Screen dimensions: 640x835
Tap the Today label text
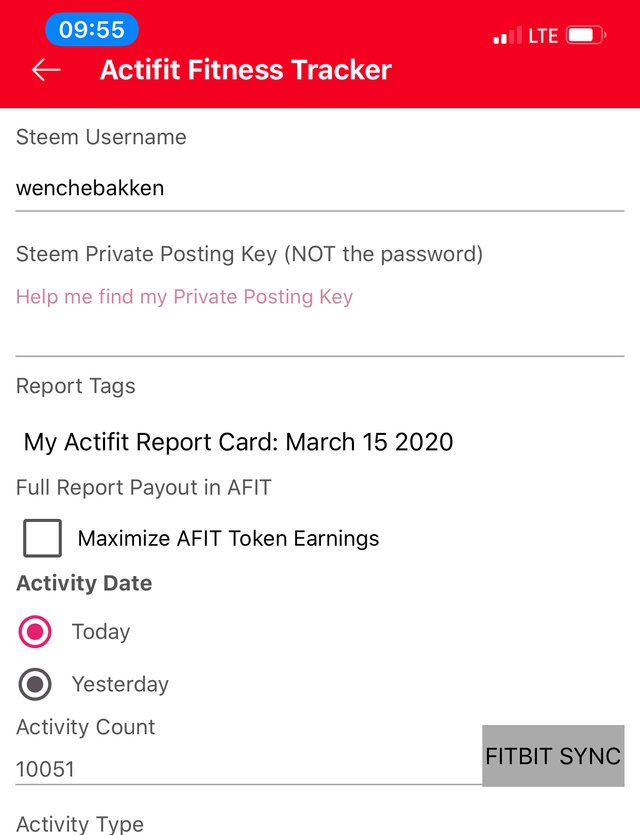(x=101, y=632)
